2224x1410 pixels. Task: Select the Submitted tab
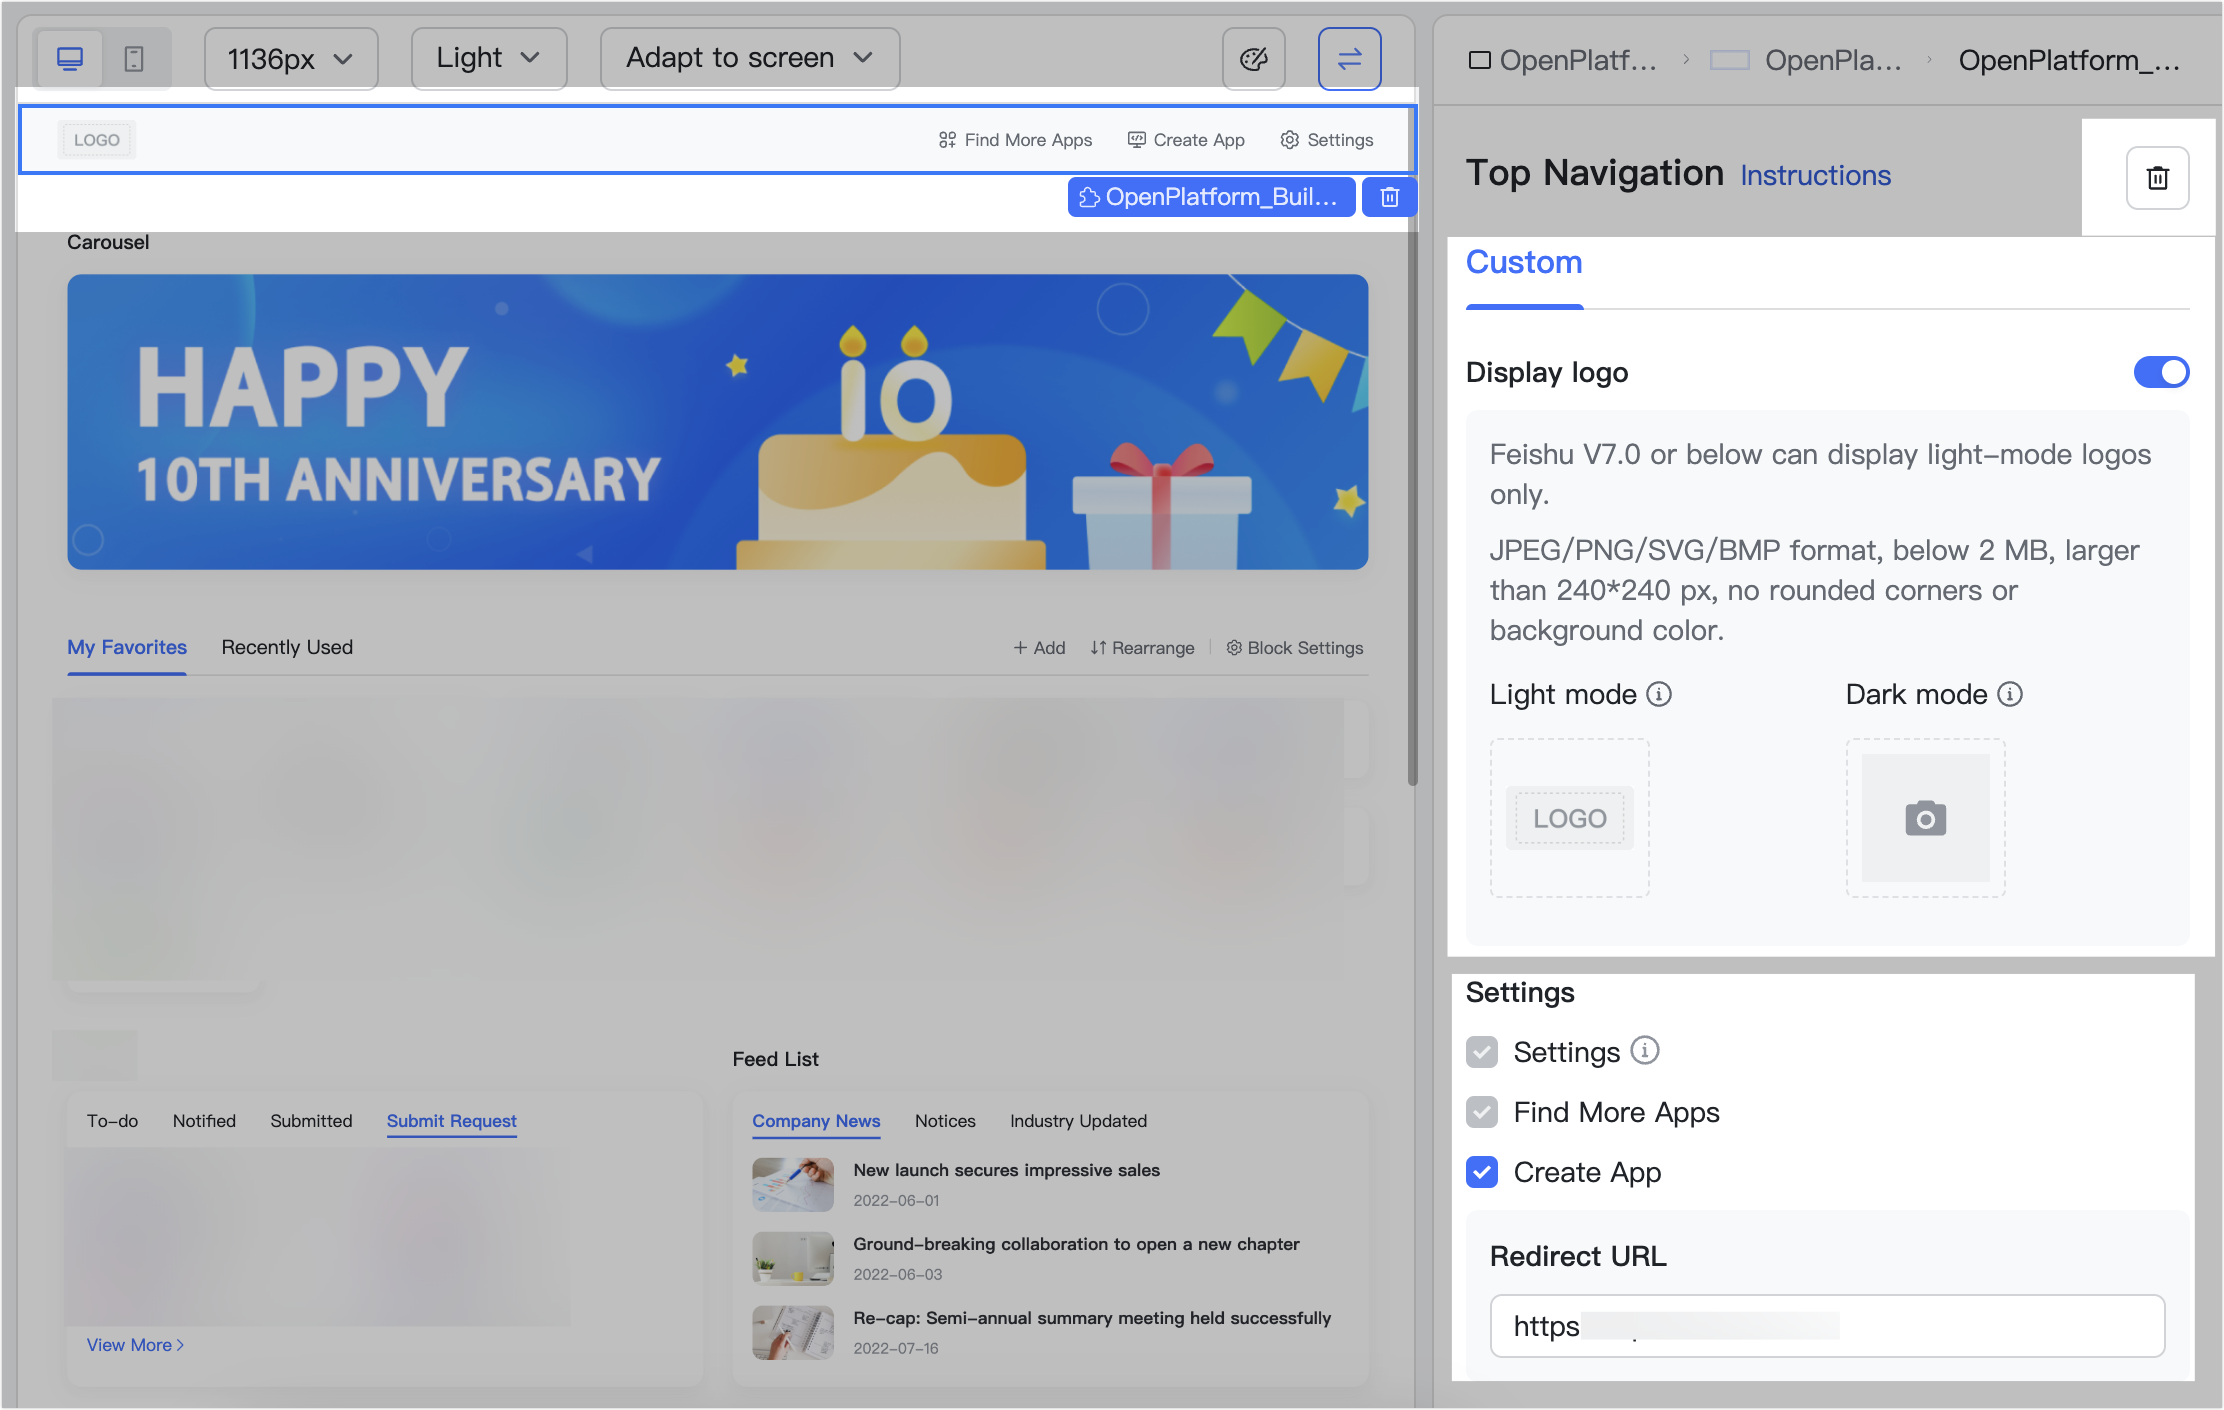click(311, 1121)
